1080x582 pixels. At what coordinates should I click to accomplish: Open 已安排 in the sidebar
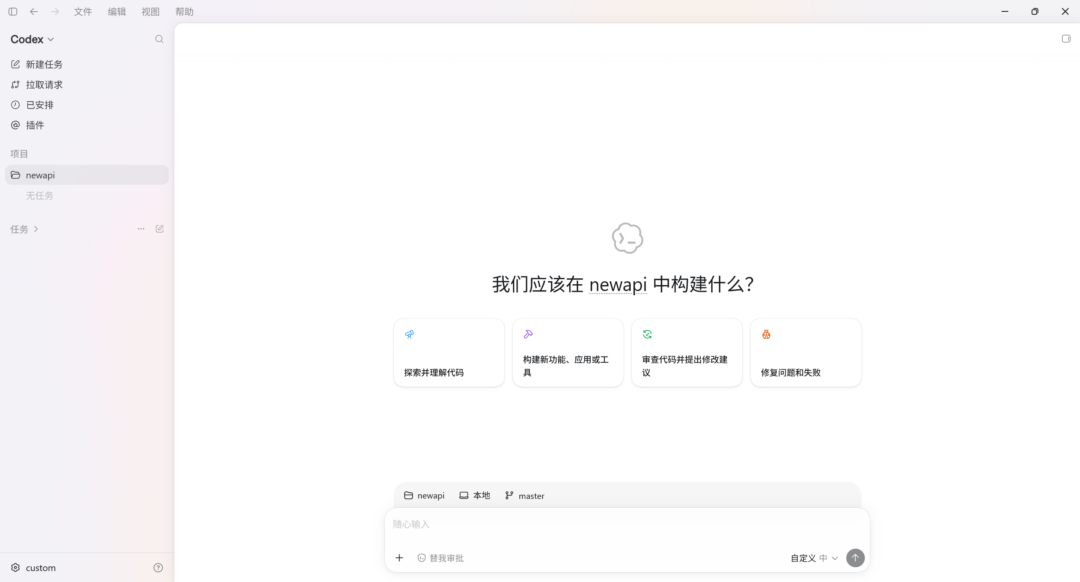click(x=87, y=105)
